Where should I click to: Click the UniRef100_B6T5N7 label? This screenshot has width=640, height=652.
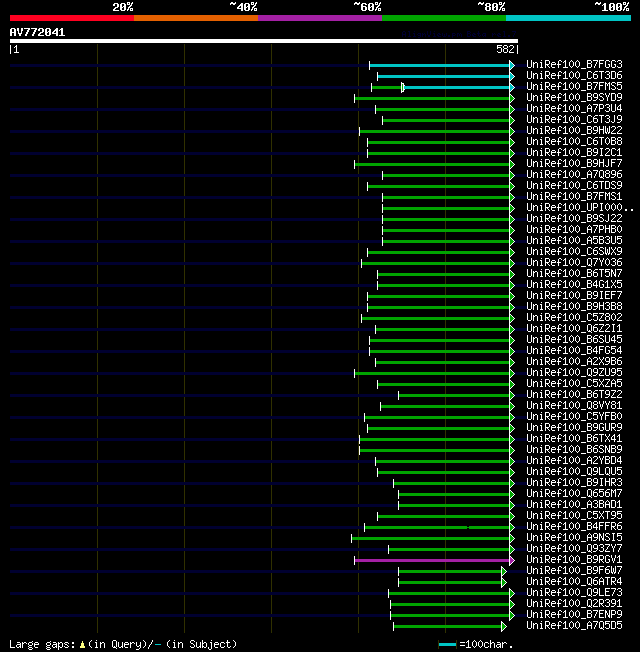click(x=574, y=274)
